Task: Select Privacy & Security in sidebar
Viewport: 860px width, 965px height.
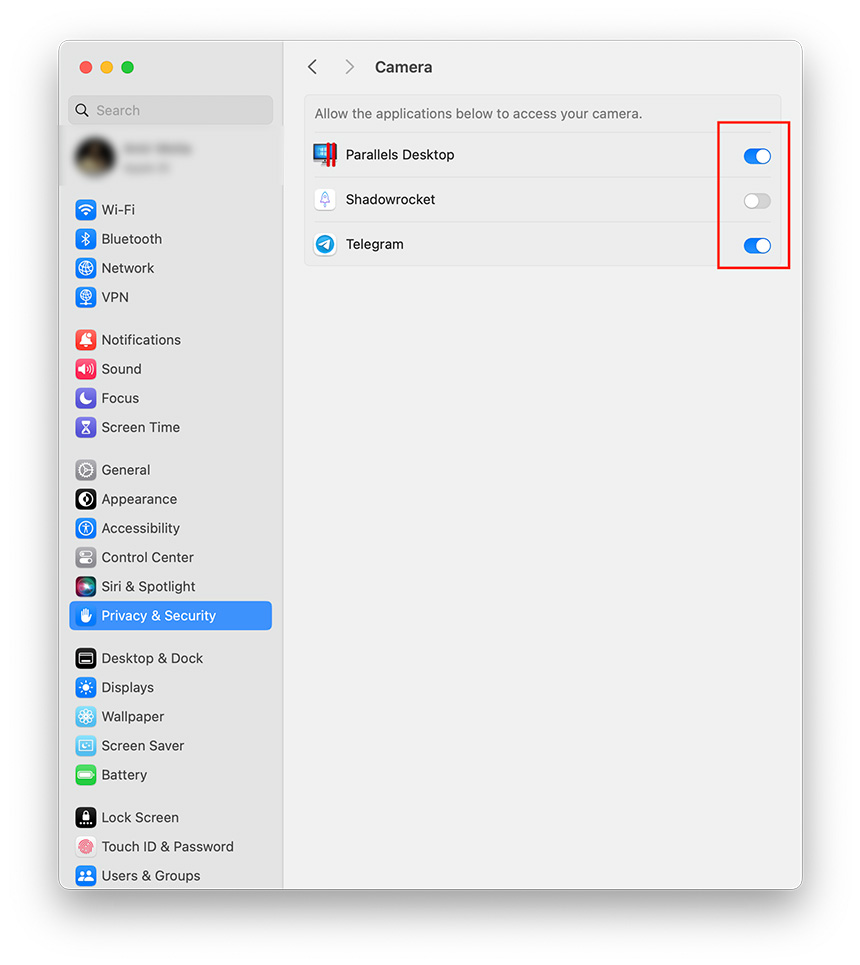Action: pyautogui.click(x=171, y=615)
